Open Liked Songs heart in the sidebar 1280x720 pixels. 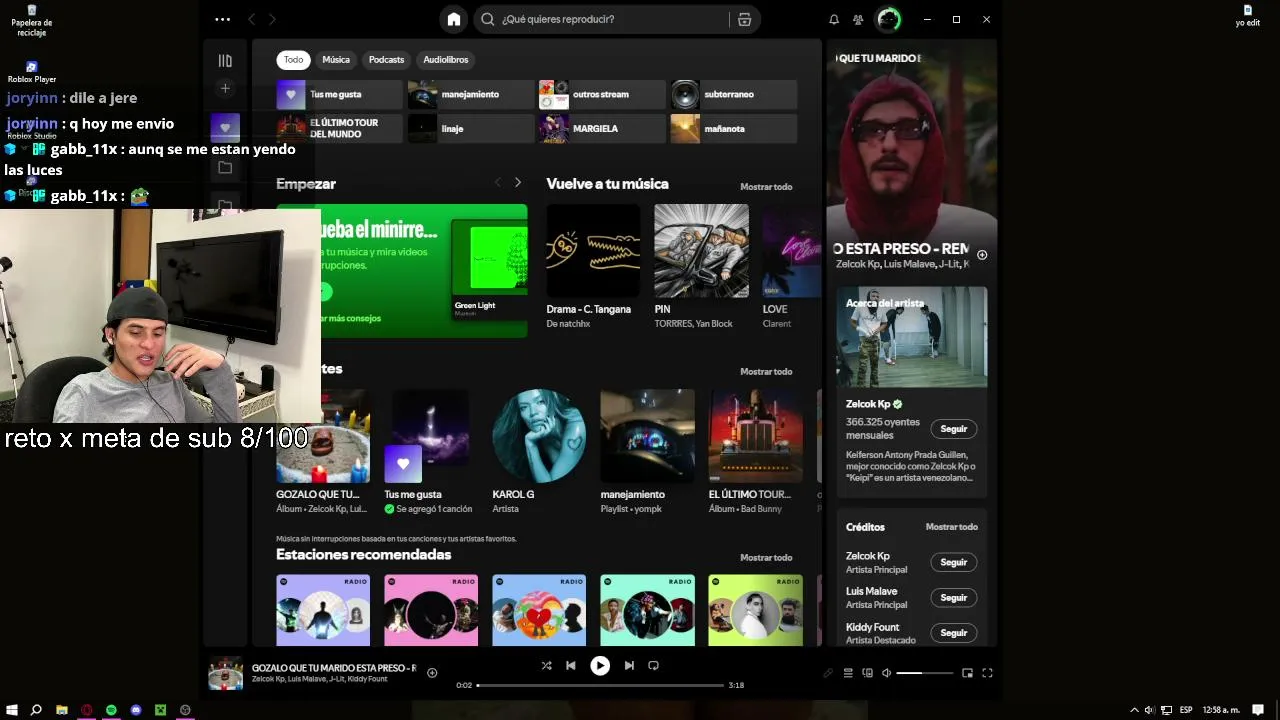pos(225,128)
